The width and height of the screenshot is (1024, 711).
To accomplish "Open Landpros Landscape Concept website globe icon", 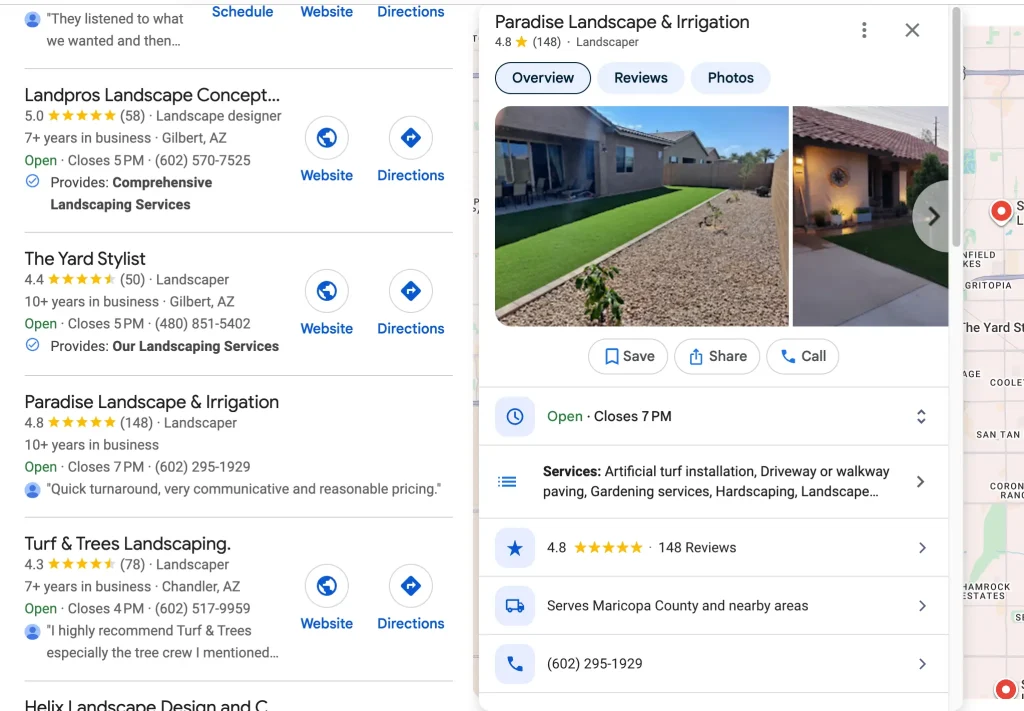I will pos(327,138).
